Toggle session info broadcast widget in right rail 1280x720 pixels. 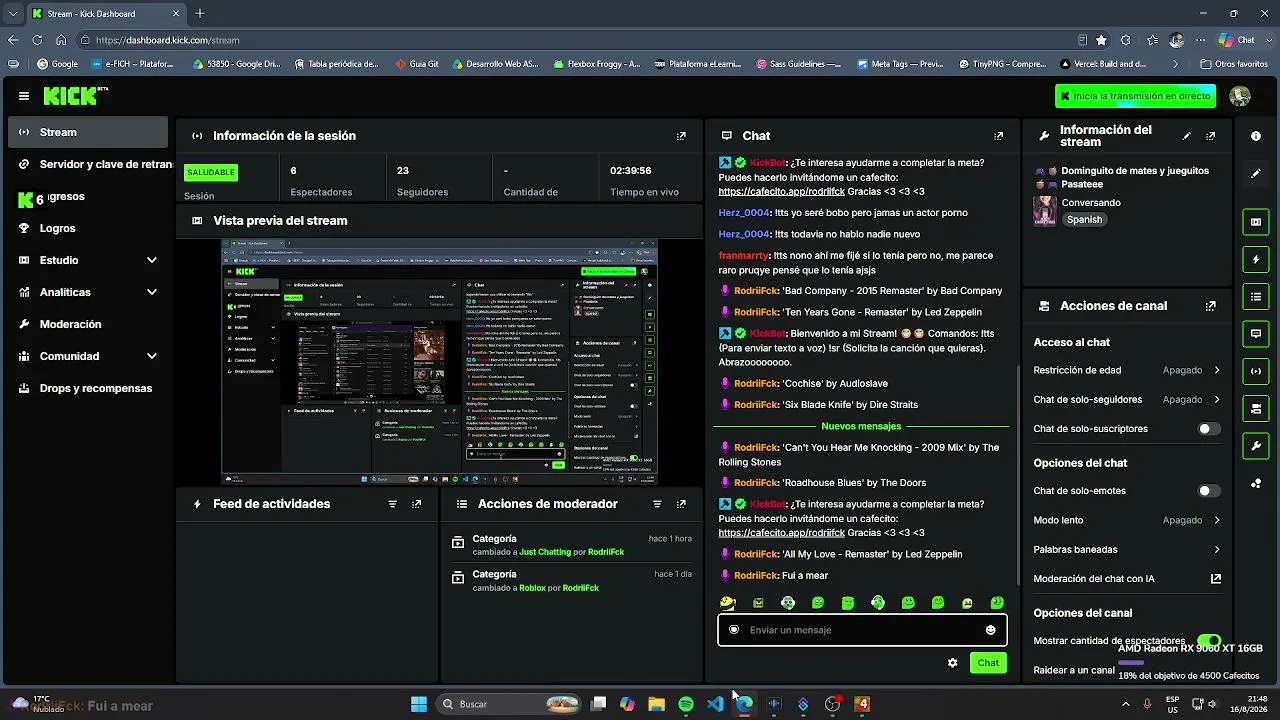1256,371
